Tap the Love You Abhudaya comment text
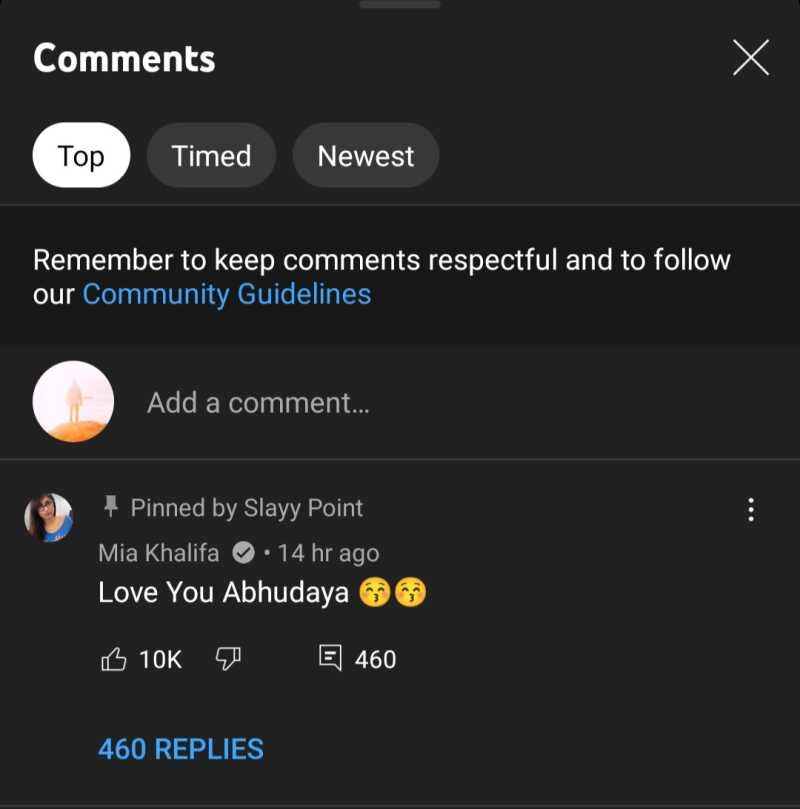Viewport: 800px width, 809px height. [x=223, y=592]
